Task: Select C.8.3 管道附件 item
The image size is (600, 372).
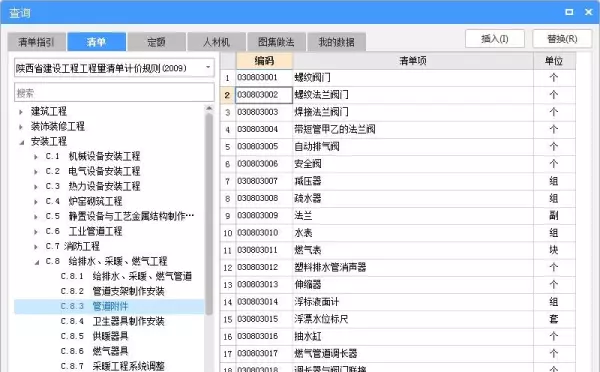Action: tap(109, 306)
